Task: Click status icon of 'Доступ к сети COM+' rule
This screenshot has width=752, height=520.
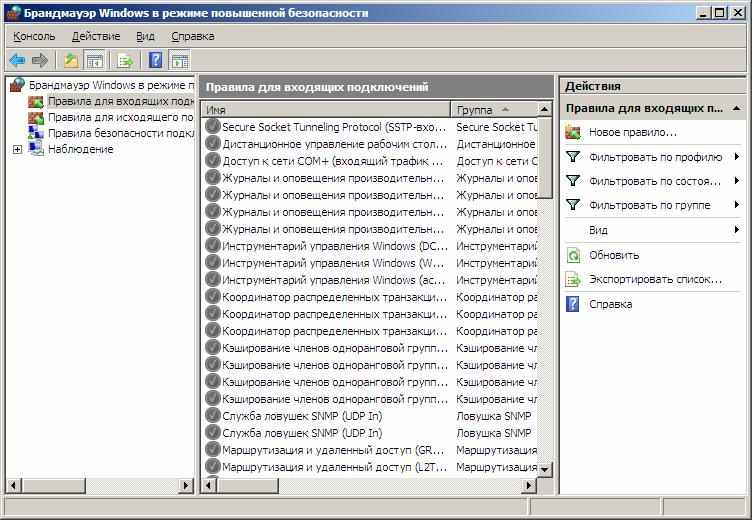Action: click(x=212, y=161)
